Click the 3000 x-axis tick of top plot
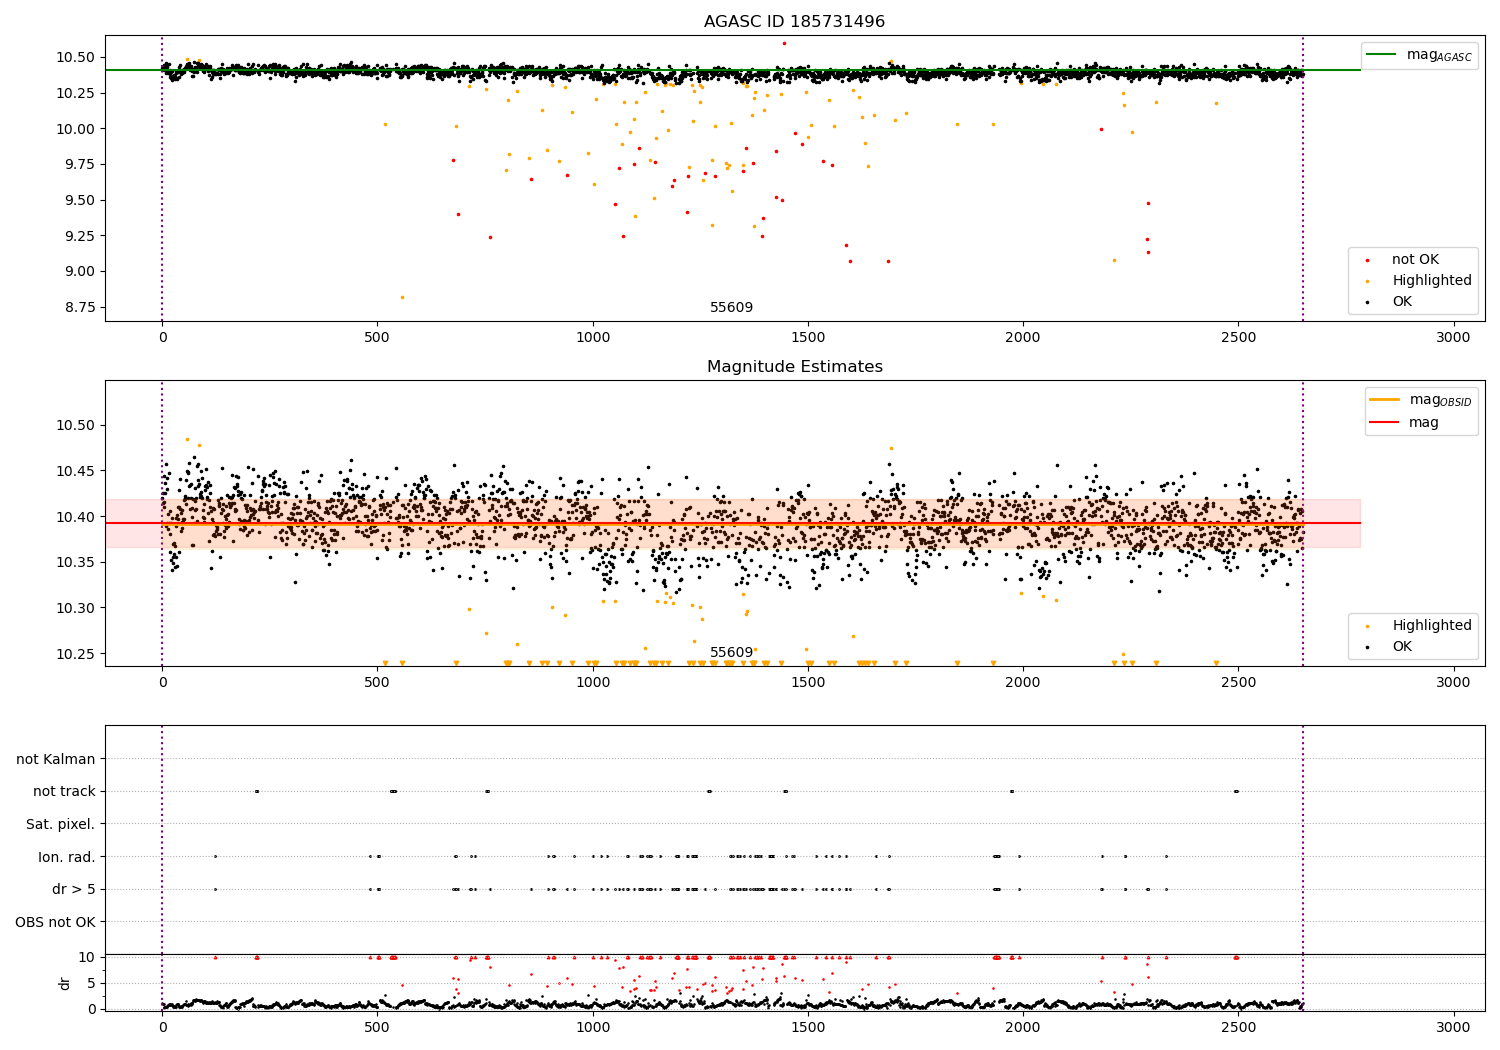The width and height of the screenshot is (1500, 1050). (1453, 337)
